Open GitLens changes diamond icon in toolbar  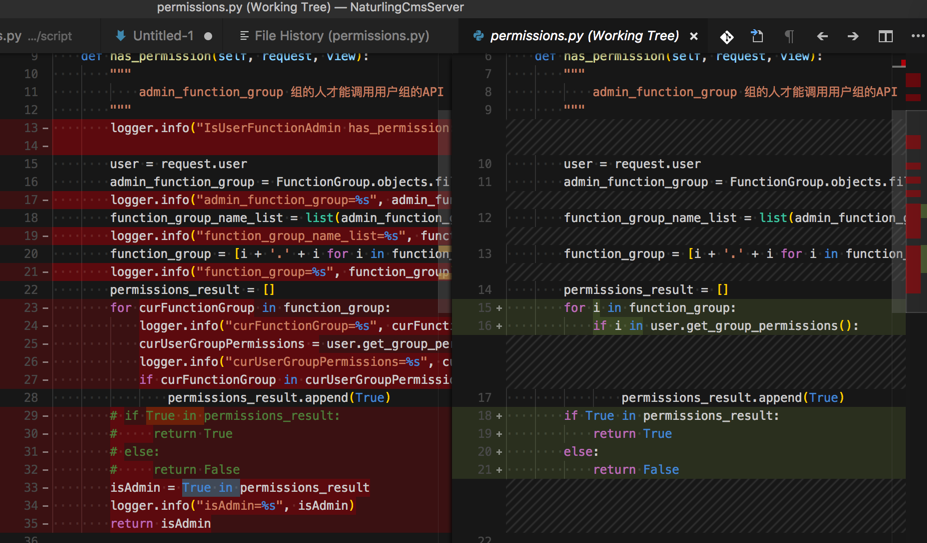coord(727,37)
